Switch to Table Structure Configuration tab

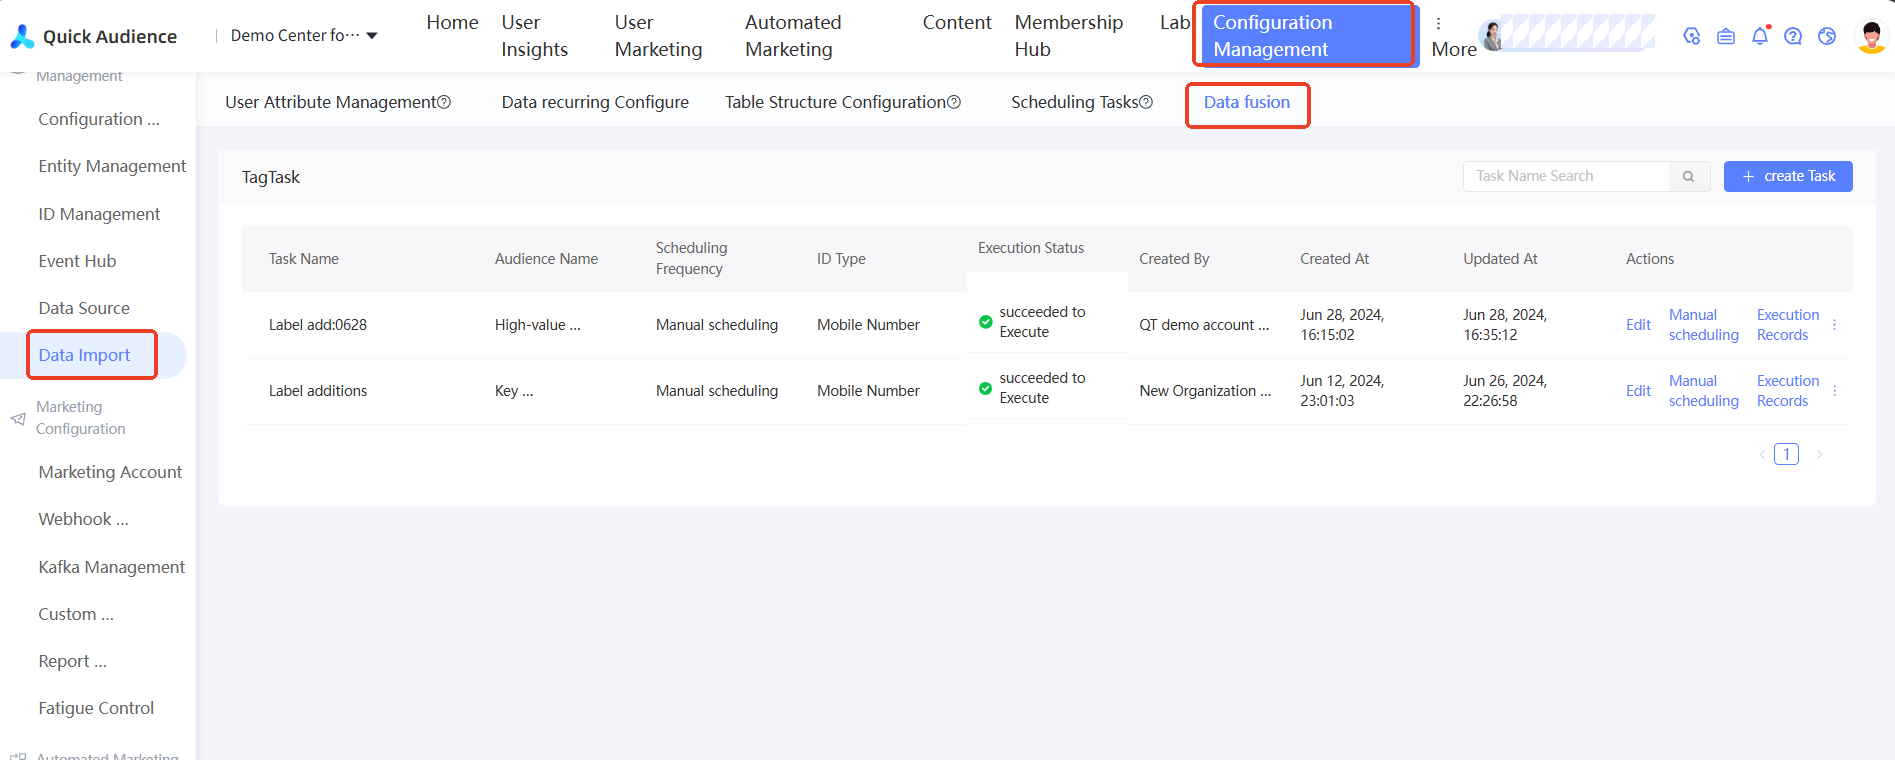click(835, 102)
